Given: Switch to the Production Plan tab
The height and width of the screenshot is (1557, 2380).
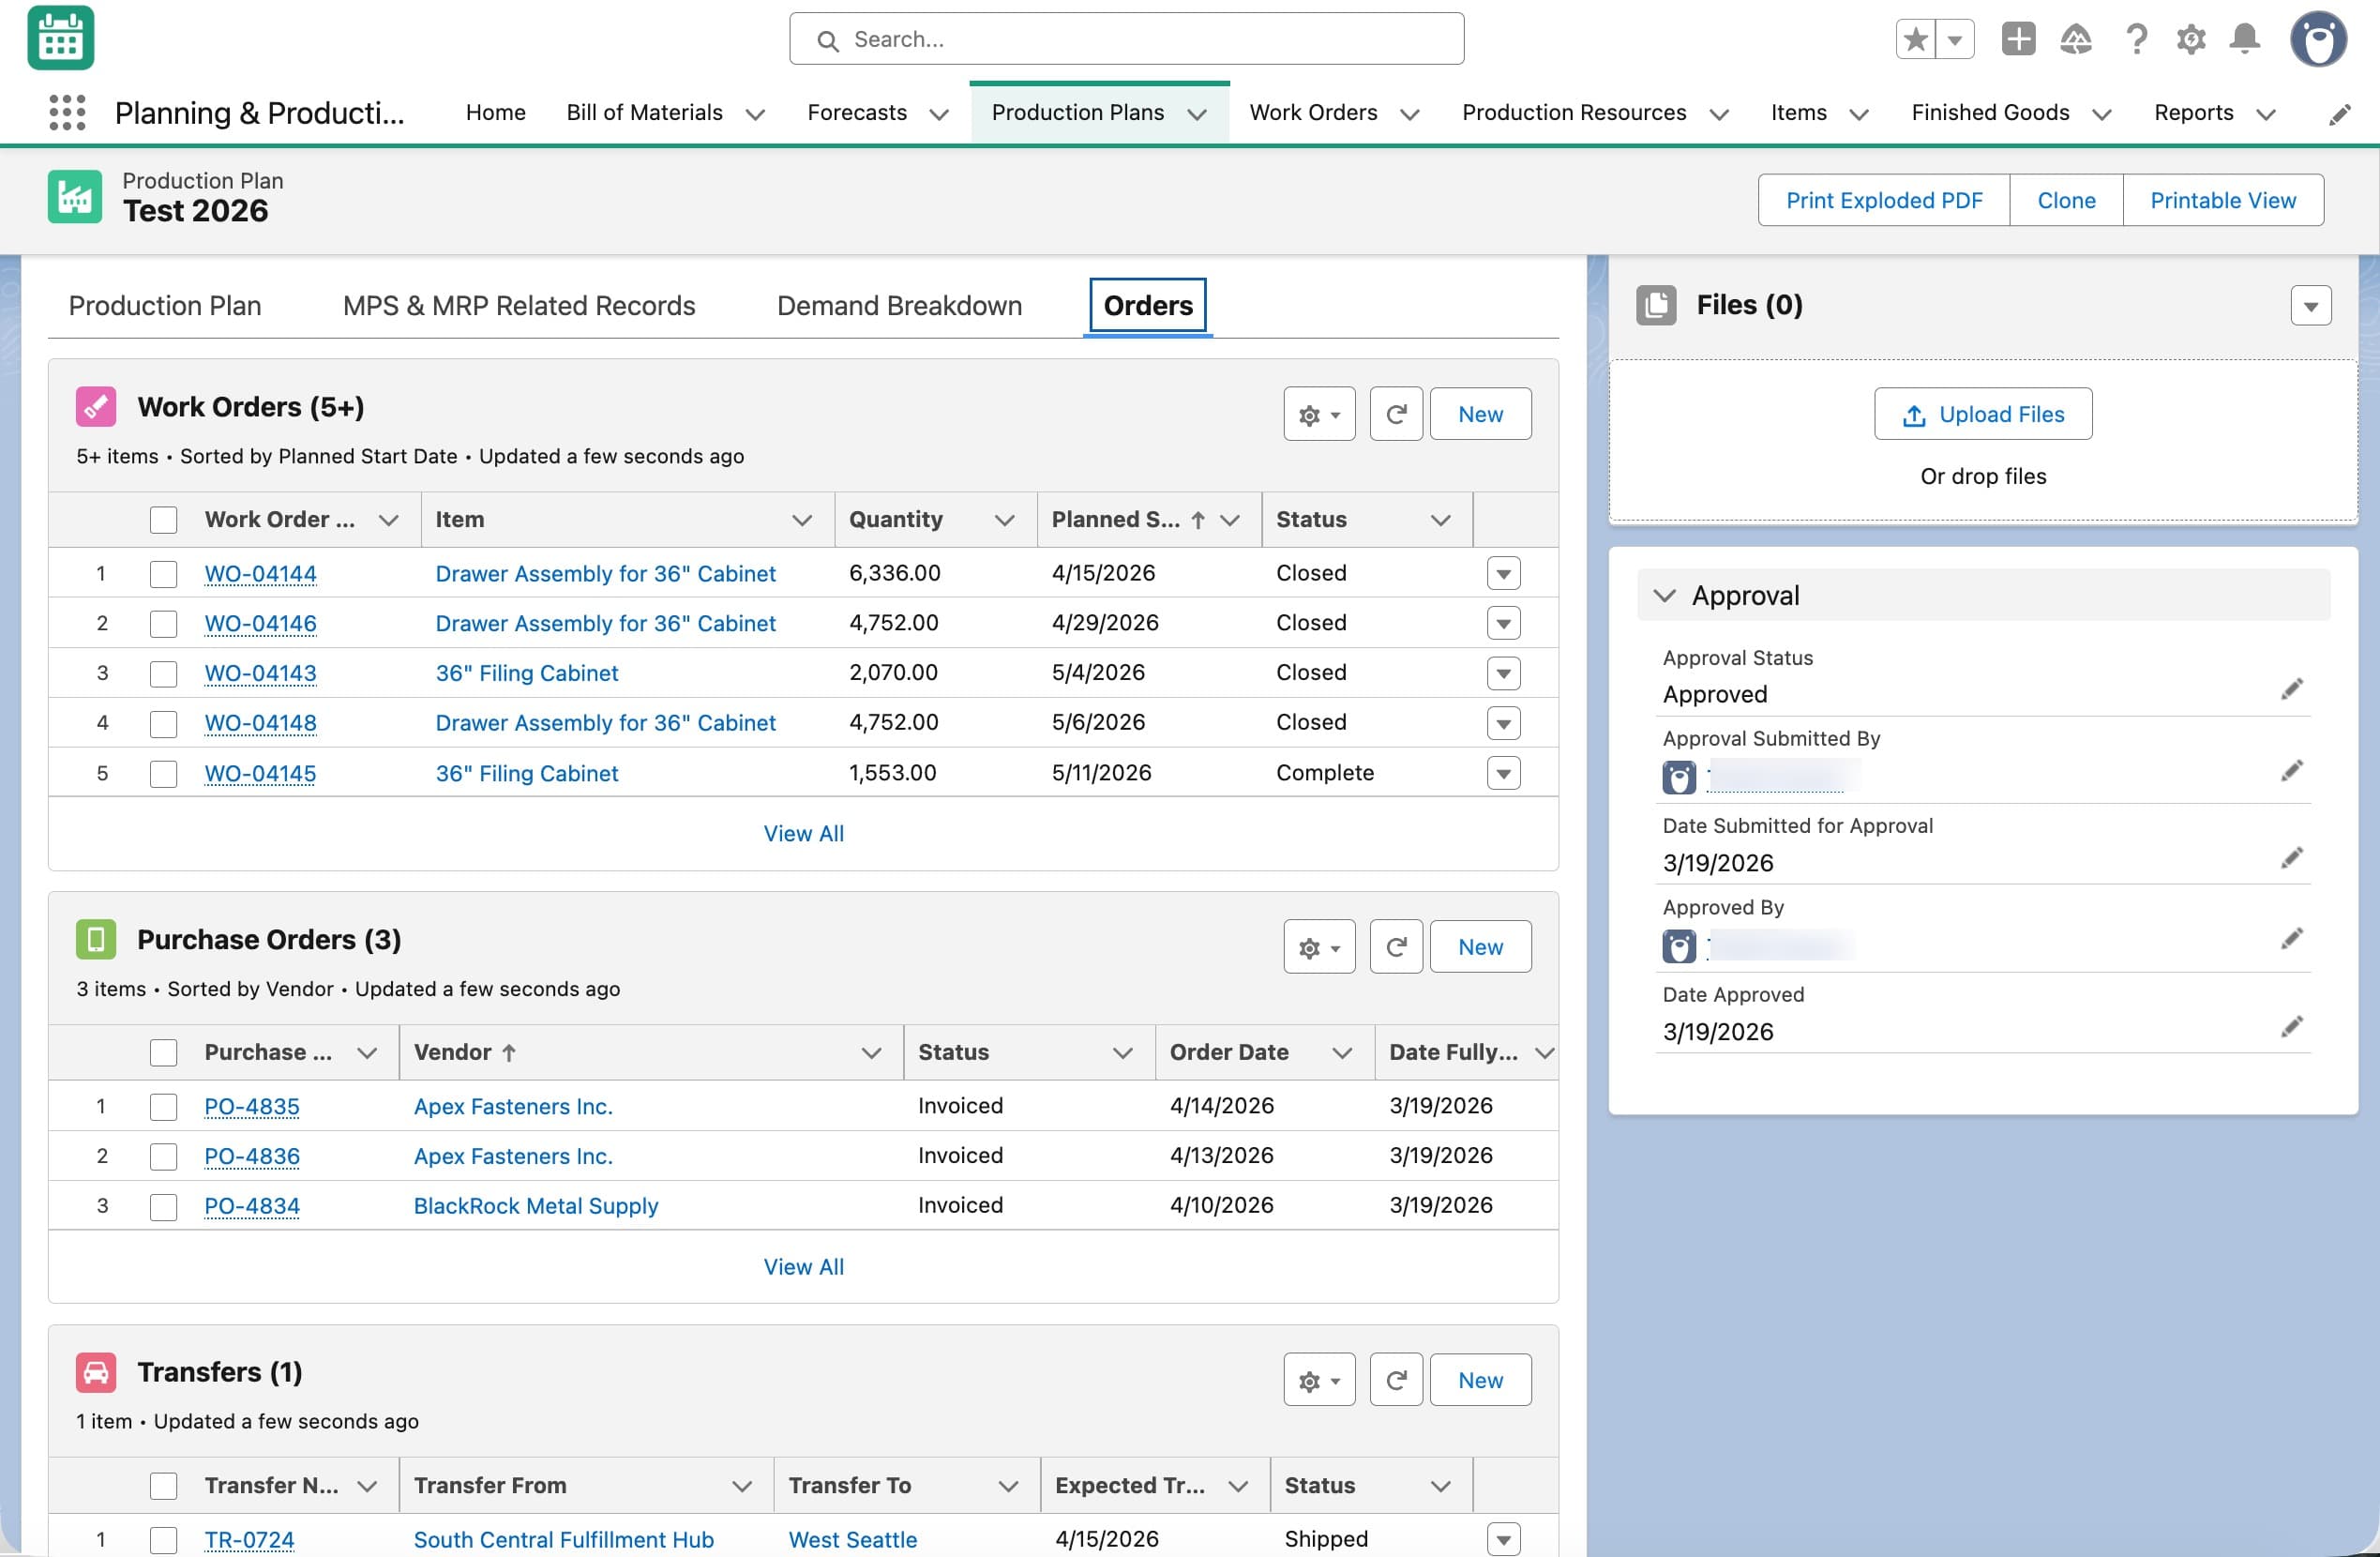Looking at the screenshot, I should pos(165,306).
